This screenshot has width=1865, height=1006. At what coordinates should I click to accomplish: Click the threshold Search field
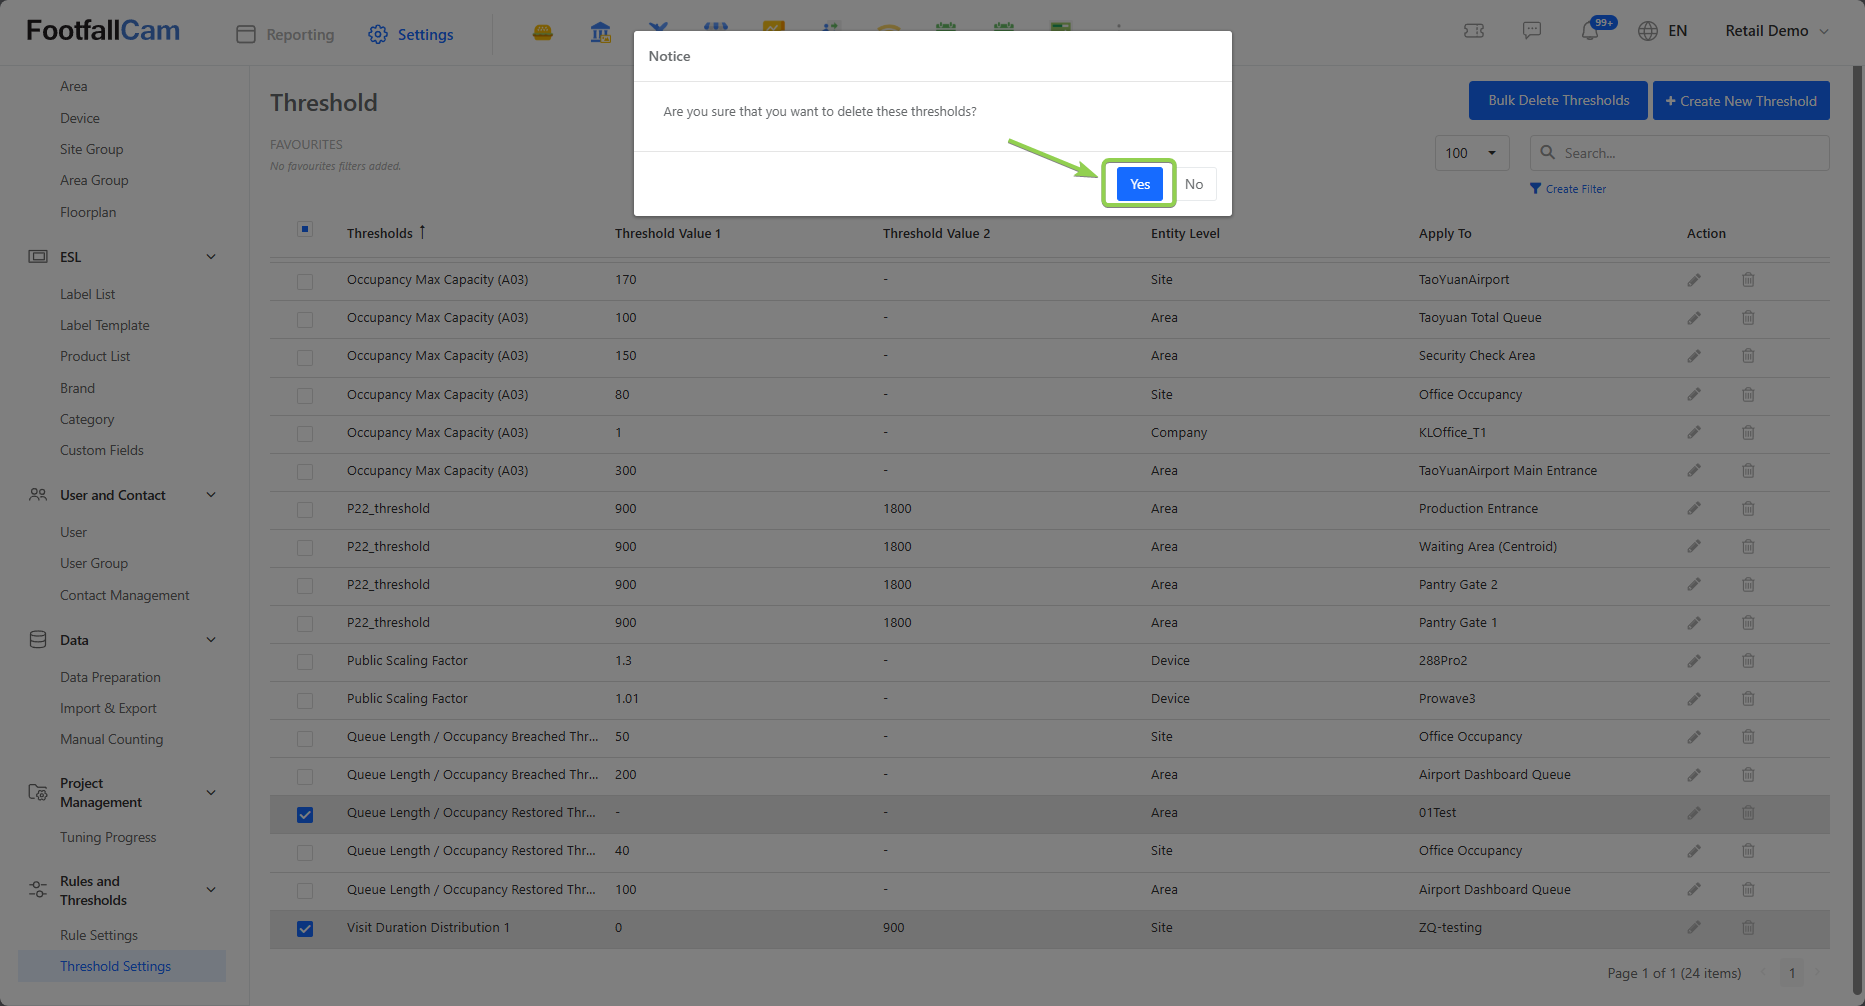[x=1690, y=153]
